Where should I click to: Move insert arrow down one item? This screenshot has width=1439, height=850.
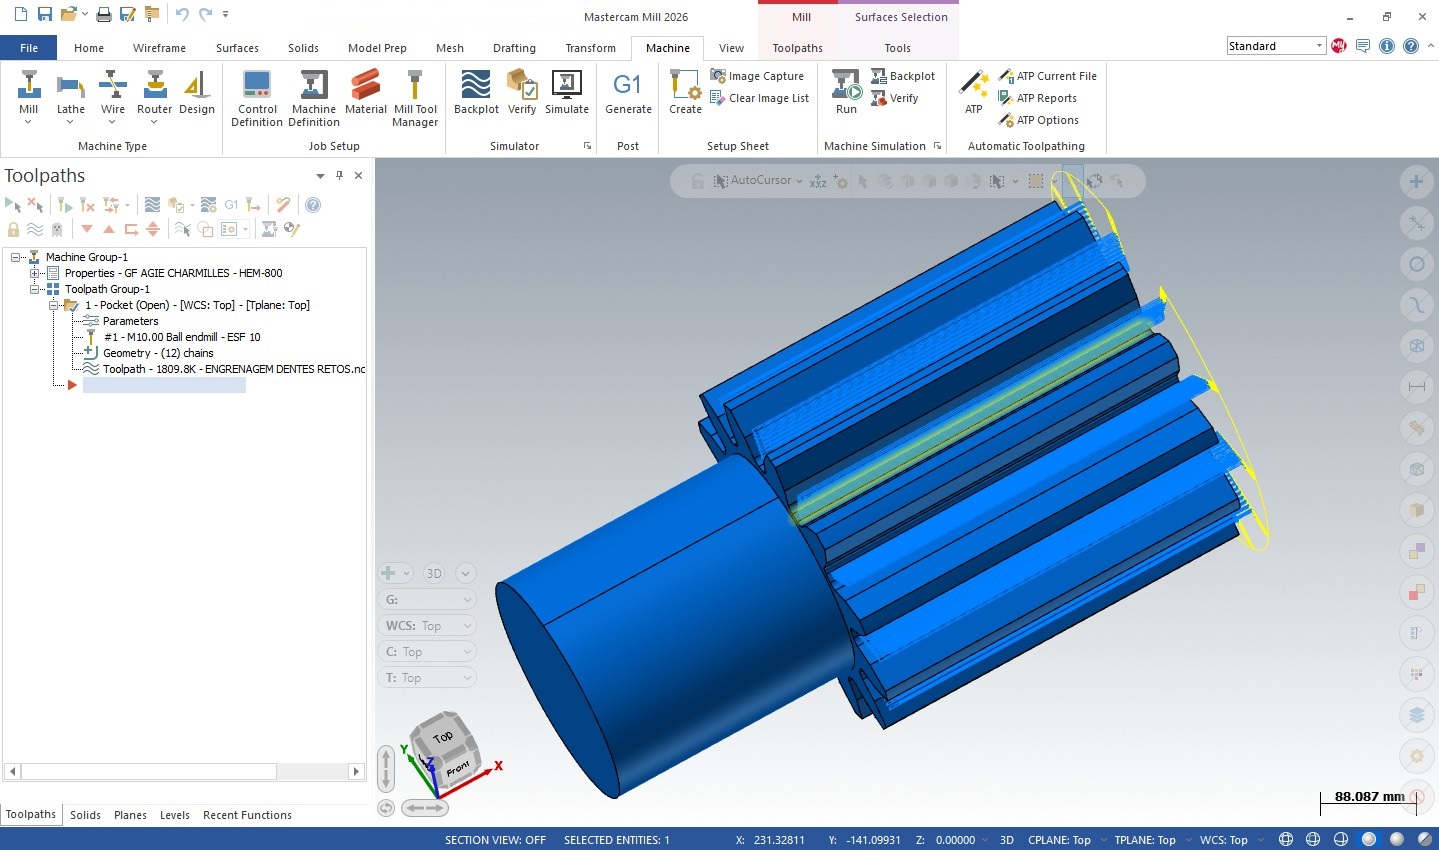[87, 229]
